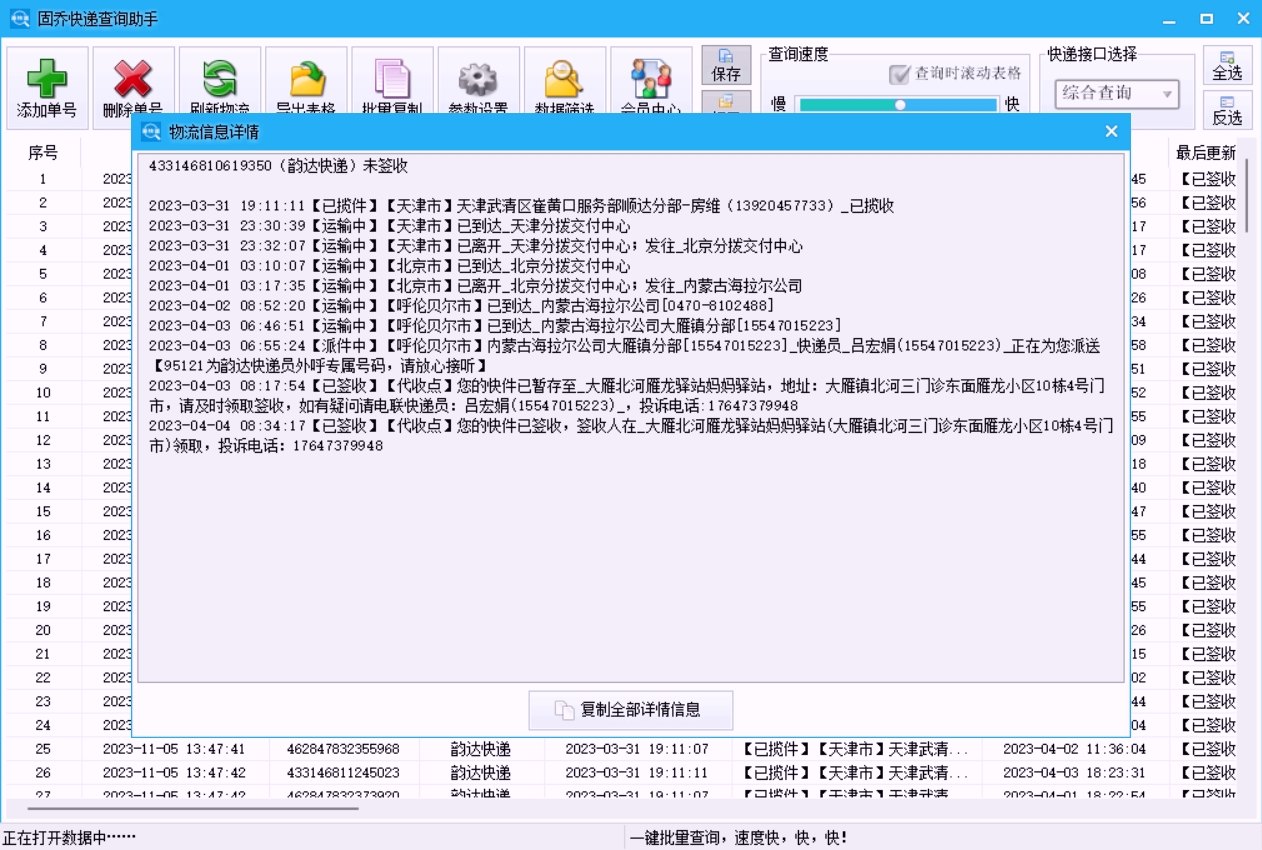
Task: Open the 综合查询 interface dropdown
Action: tap(1108, 94)
